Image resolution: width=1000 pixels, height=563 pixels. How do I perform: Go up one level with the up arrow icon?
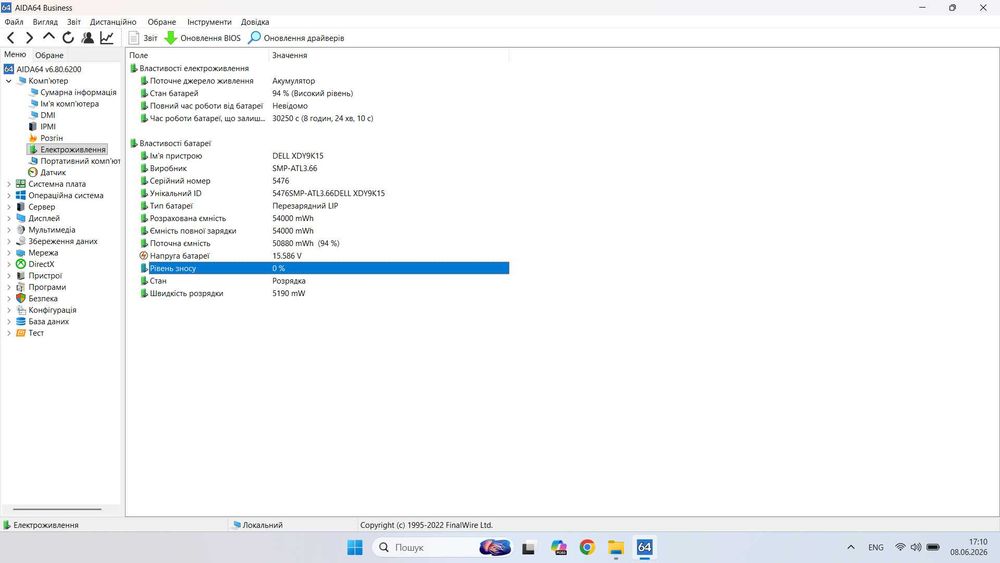tap(48, 38)
